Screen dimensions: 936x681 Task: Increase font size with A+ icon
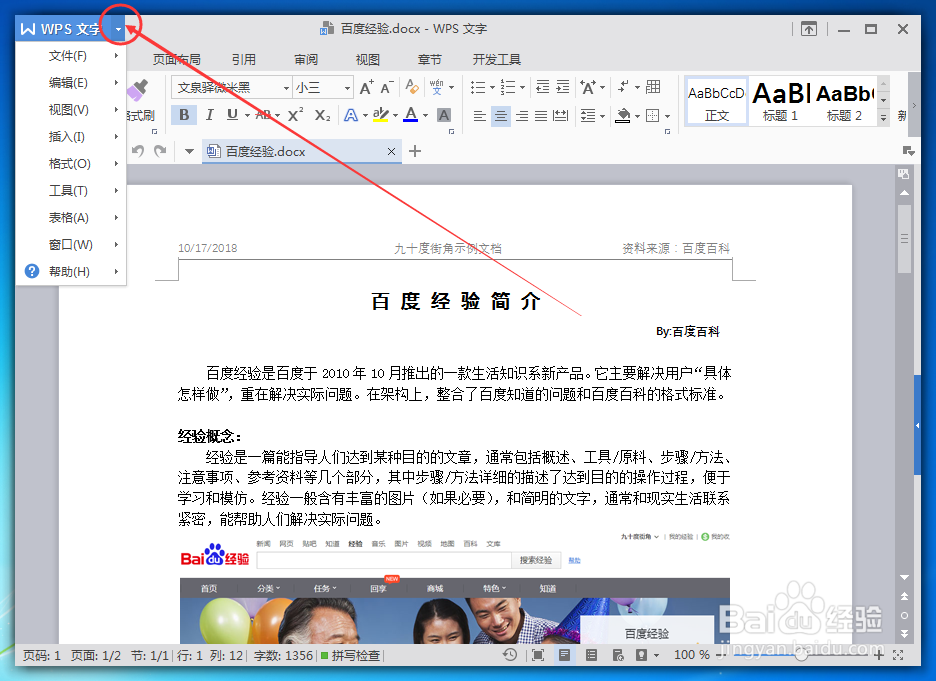(x=367, y=88)
